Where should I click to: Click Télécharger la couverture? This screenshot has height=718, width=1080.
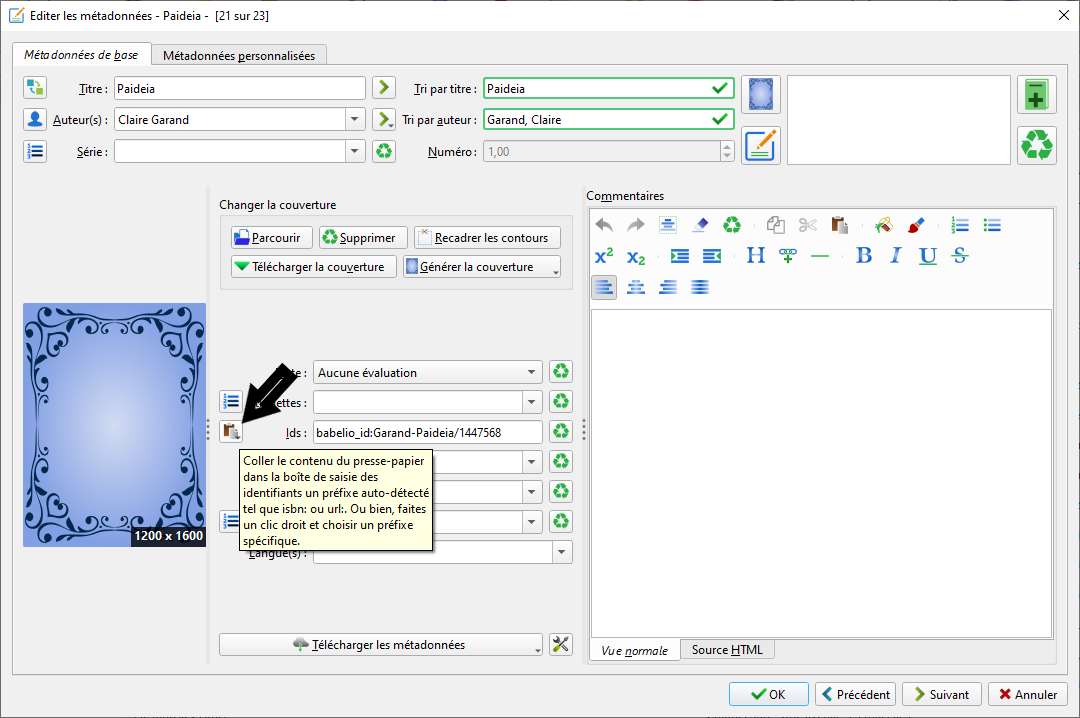point(313,266)
